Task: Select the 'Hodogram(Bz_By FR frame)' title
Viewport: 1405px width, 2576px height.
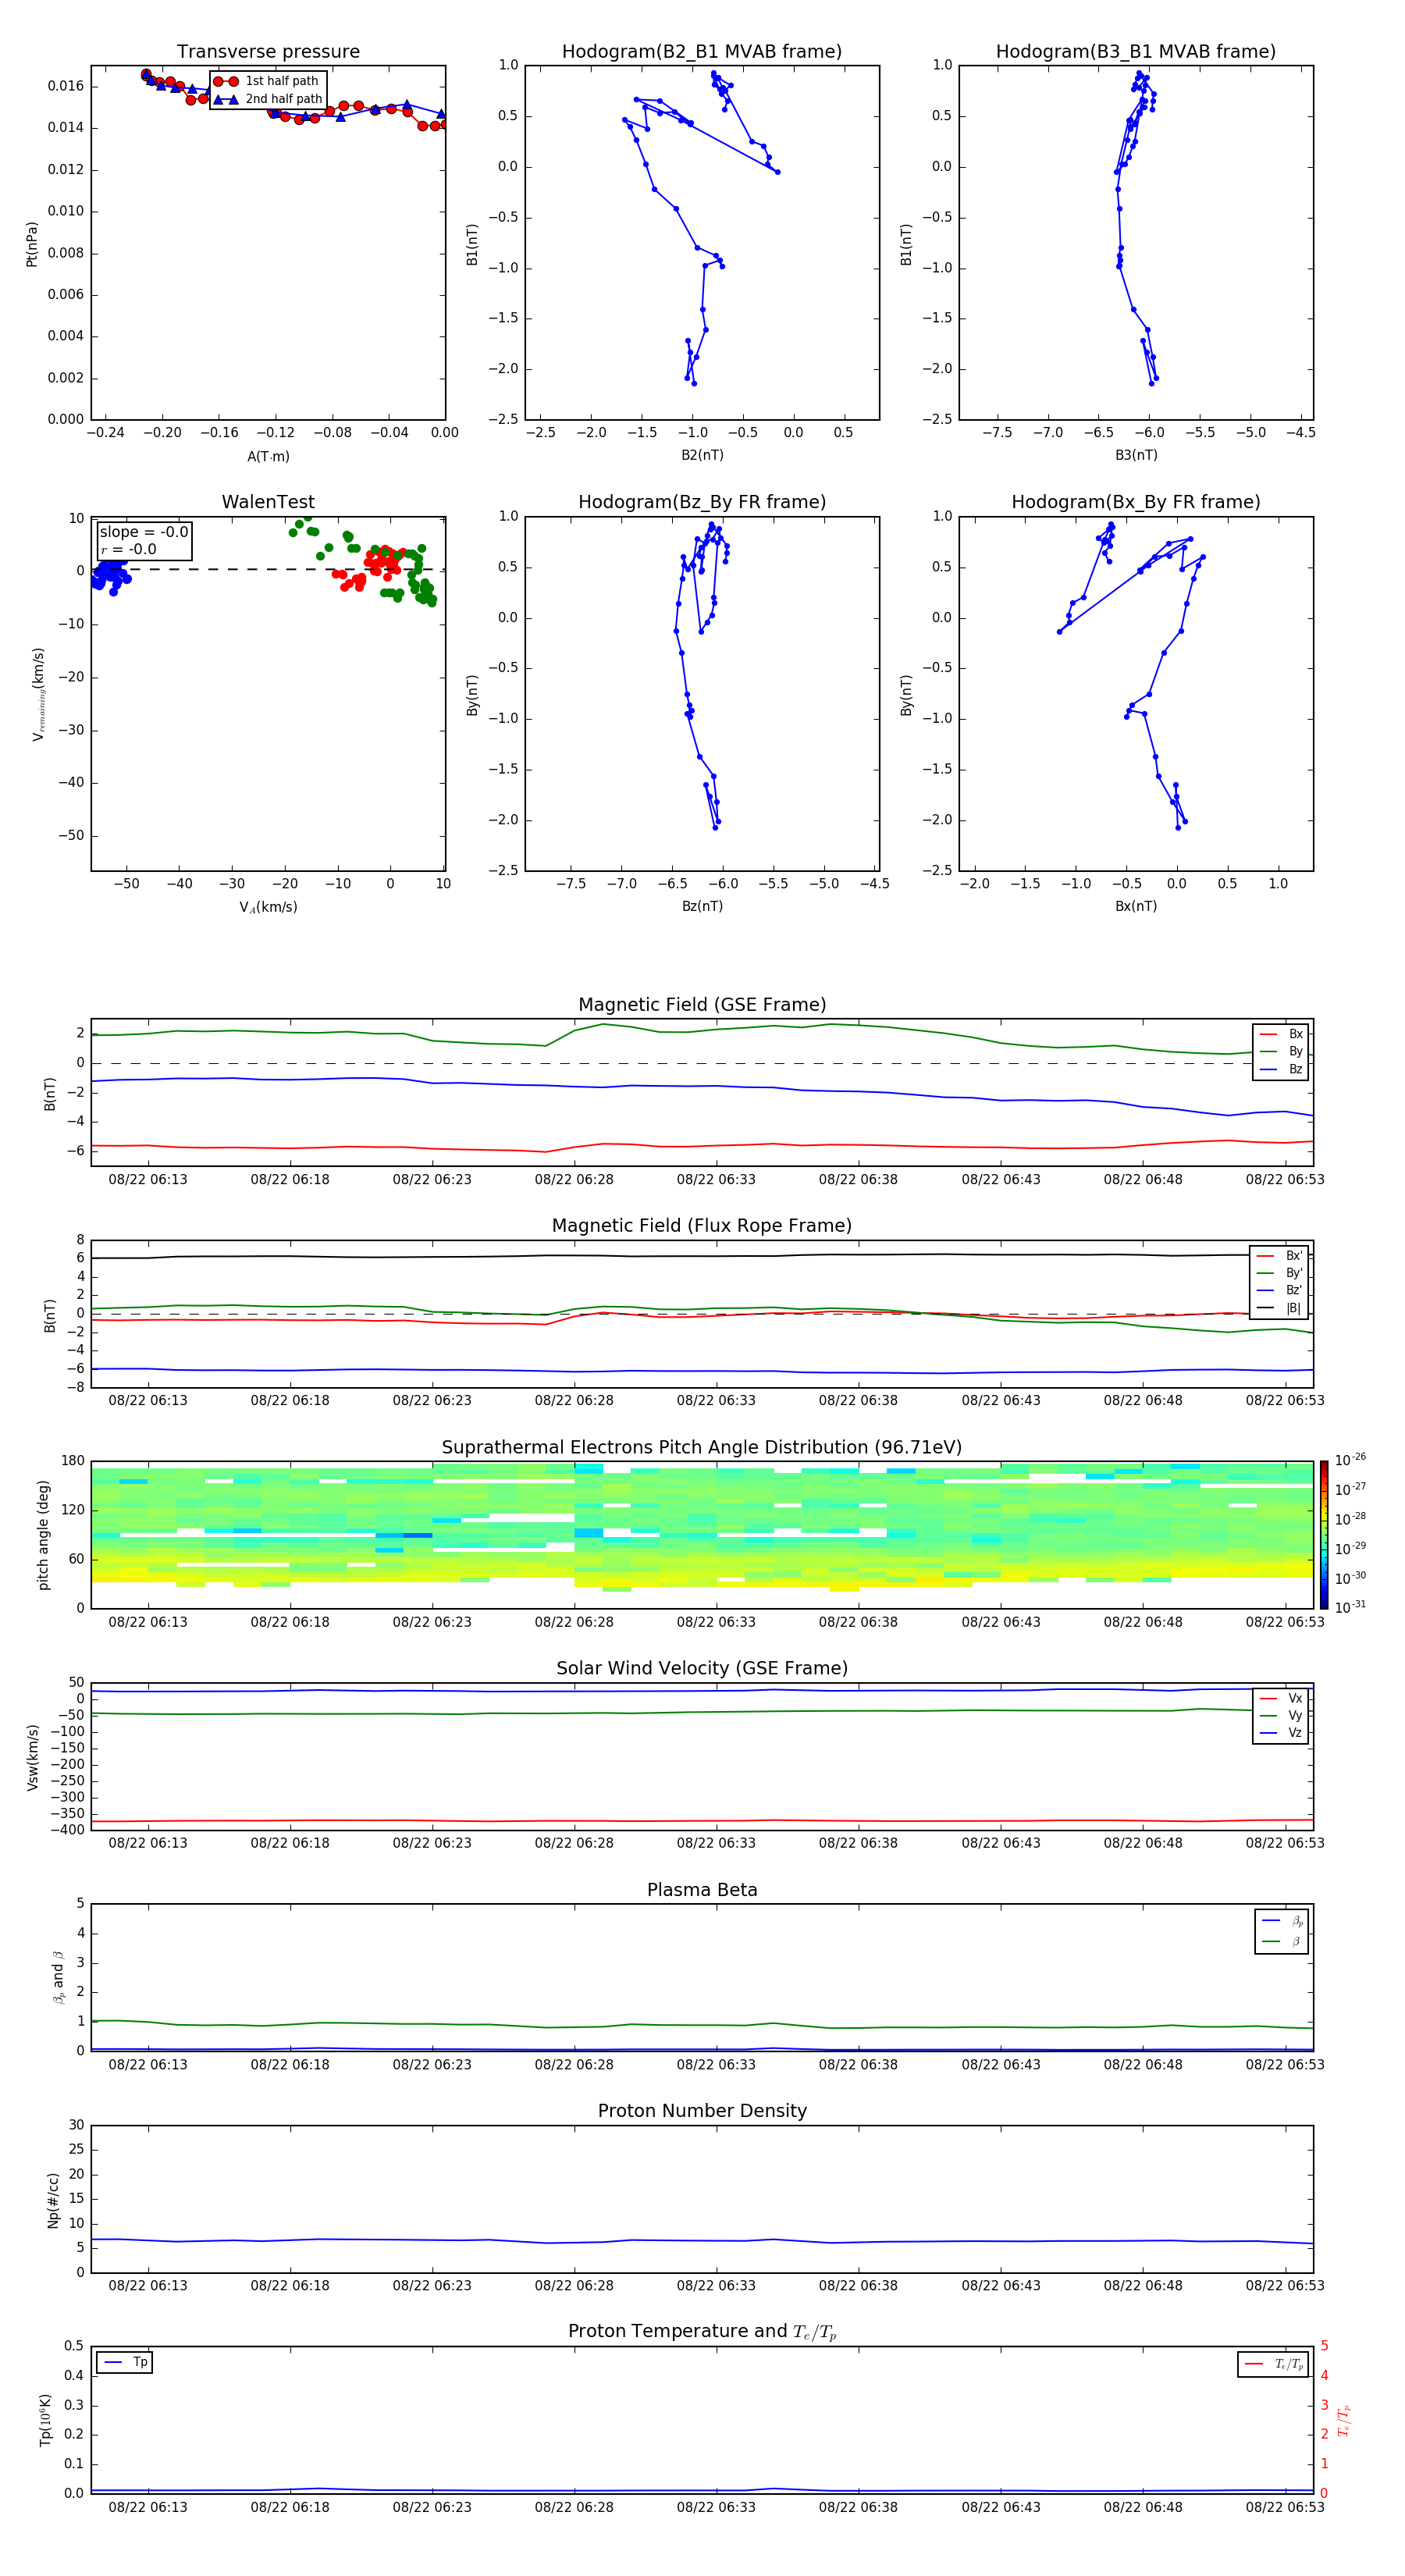Action: click(x=702, y=502)
